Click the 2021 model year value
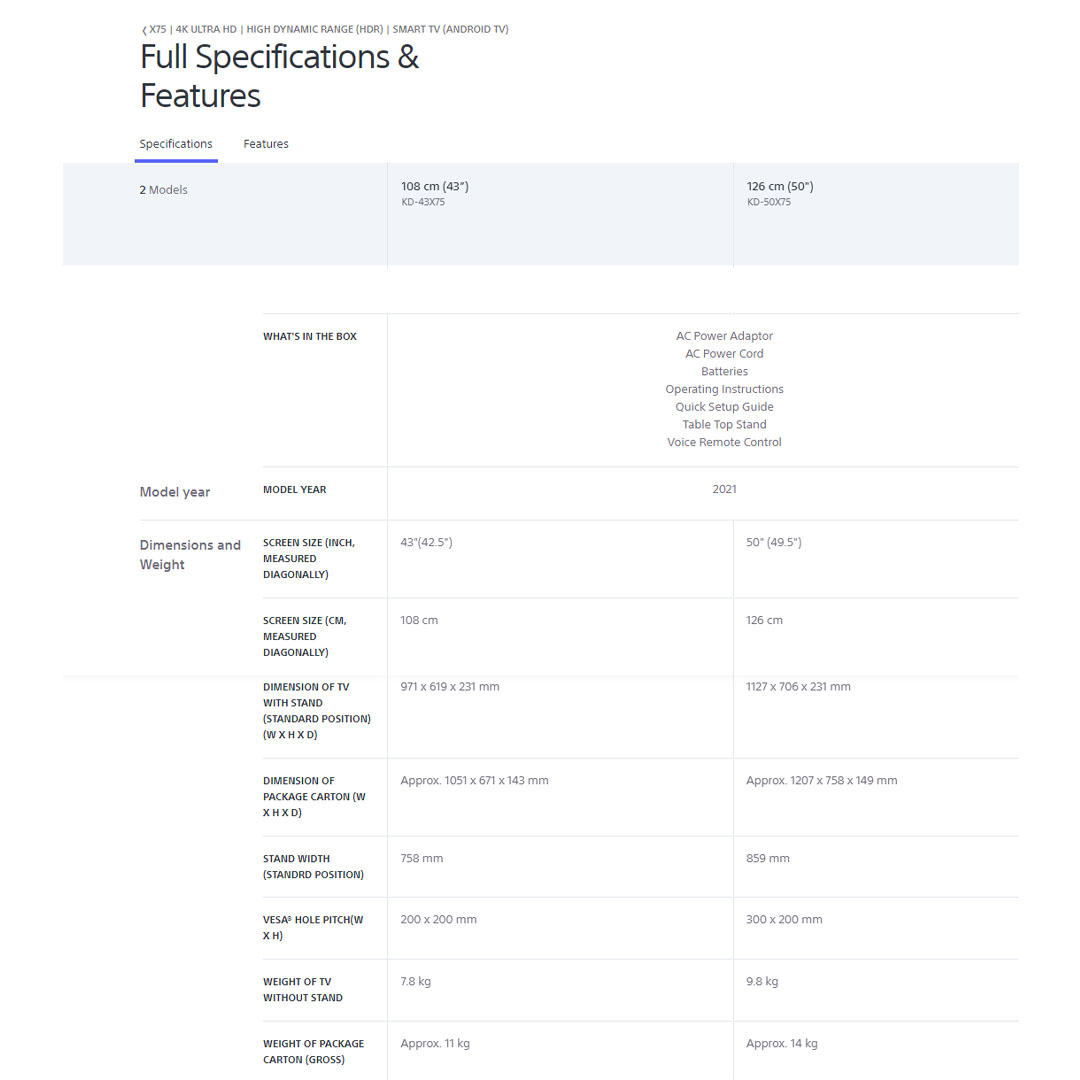This screenshot has width=1080, height=1080. 724,489
